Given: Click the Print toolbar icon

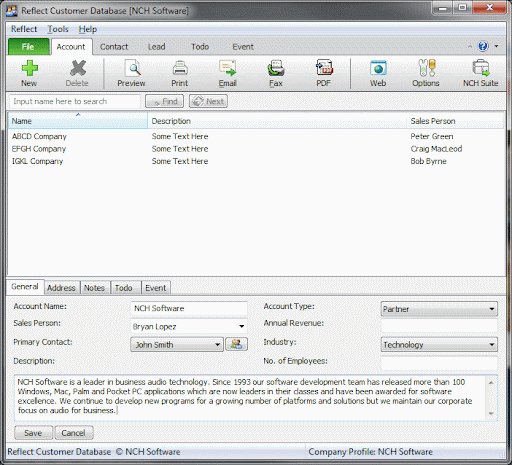Looking at the screenshot, I should (x=180, y=73).
